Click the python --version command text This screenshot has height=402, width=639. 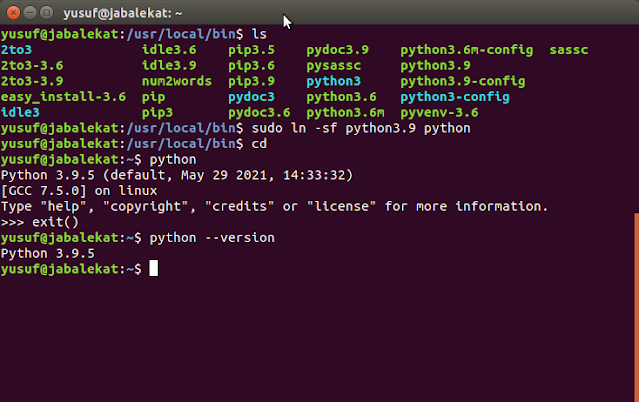(212, 238)
